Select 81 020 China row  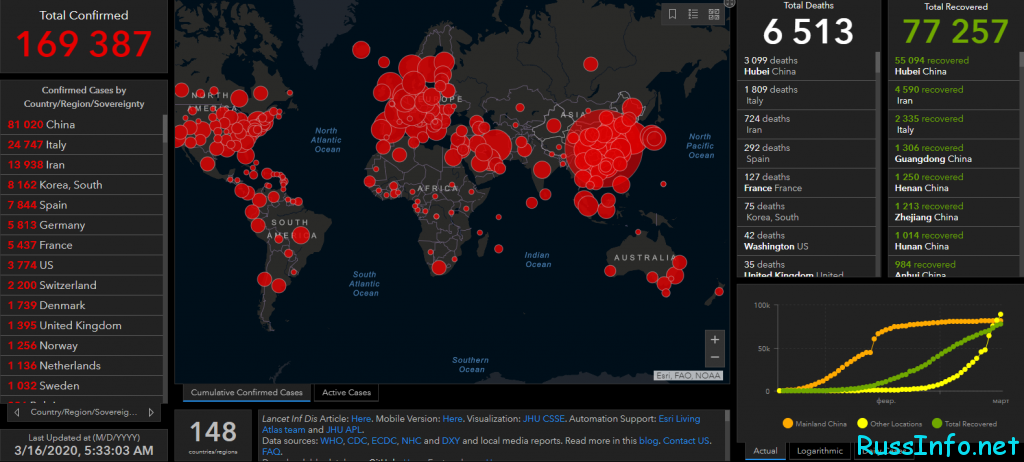tap(82, 125)
